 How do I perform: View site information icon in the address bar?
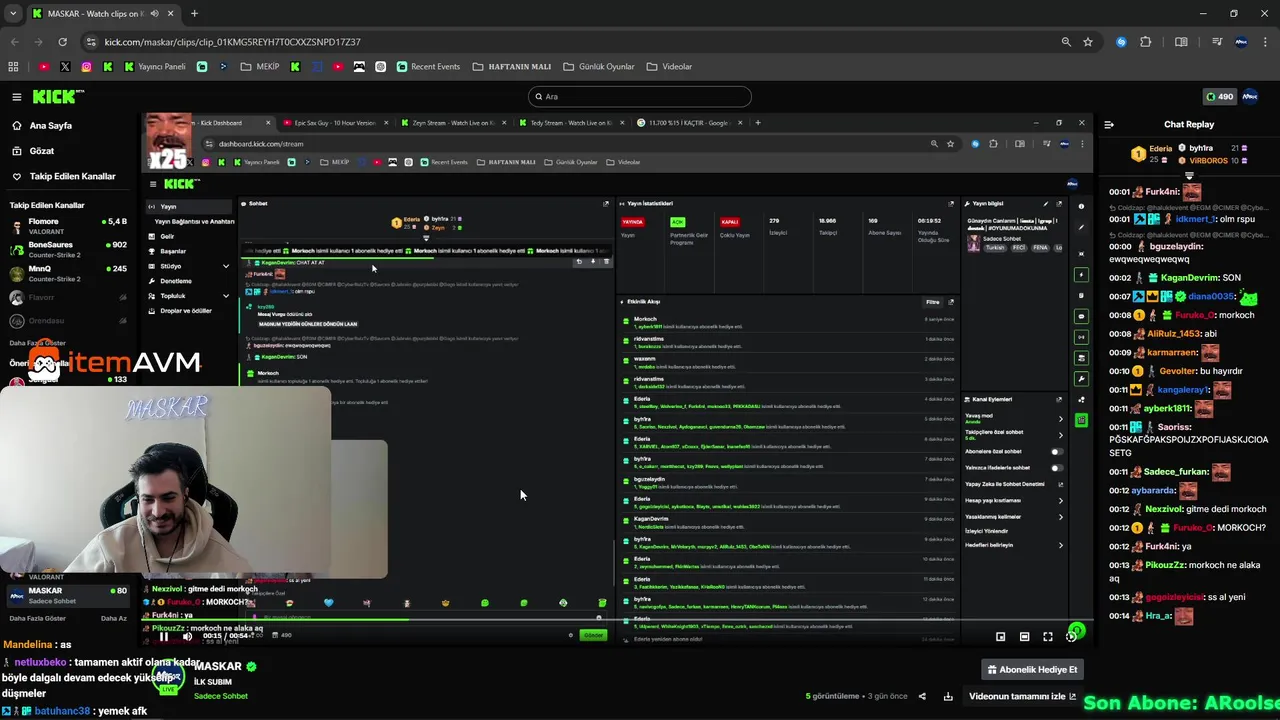point(92,42)
